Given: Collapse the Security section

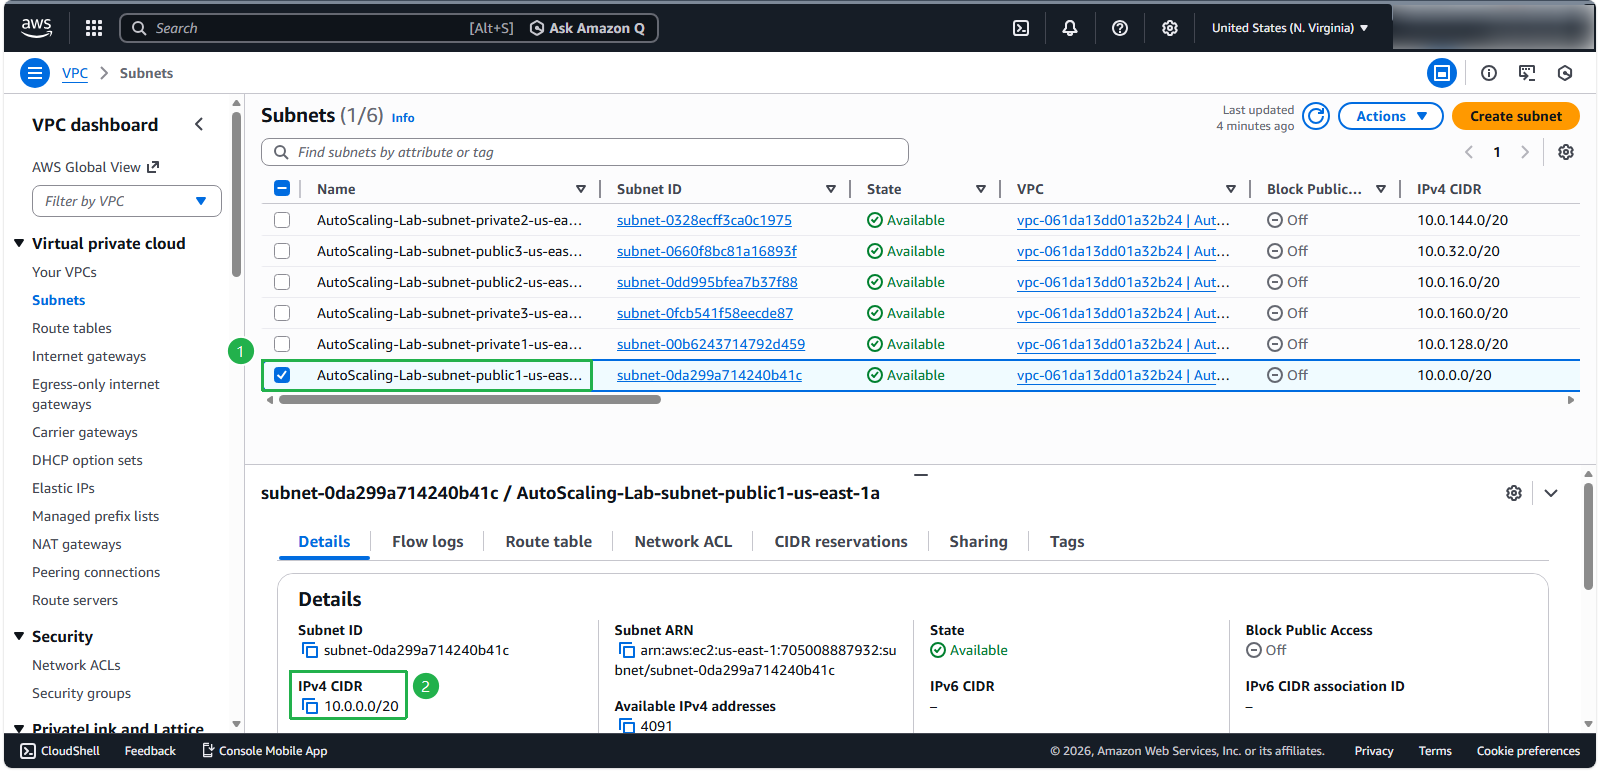Looking at the screenshot, I should click(19, 636).
